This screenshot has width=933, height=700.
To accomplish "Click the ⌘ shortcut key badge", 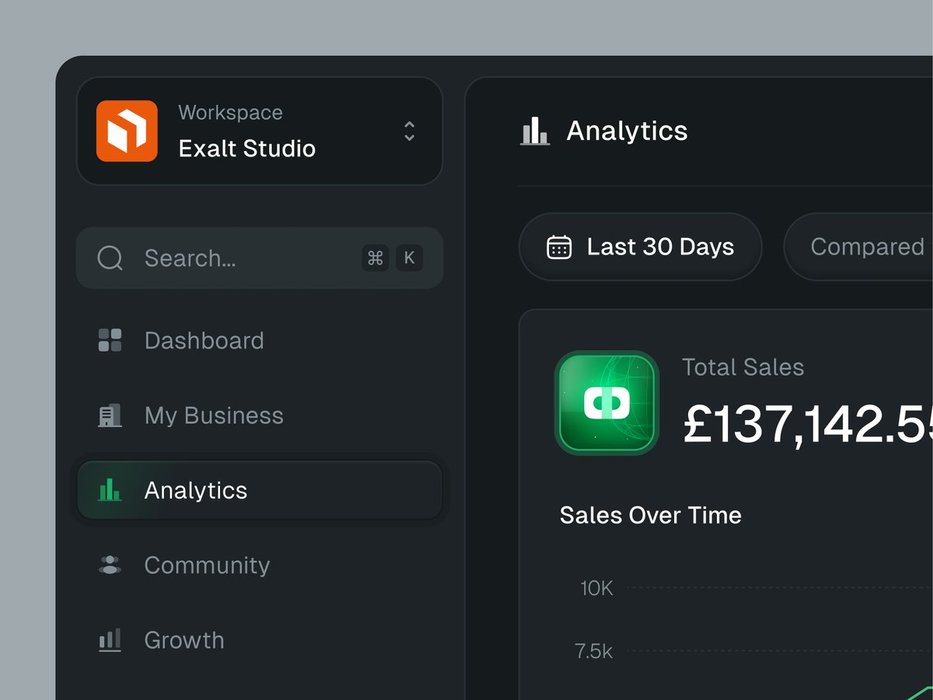I will coord(376,258).
